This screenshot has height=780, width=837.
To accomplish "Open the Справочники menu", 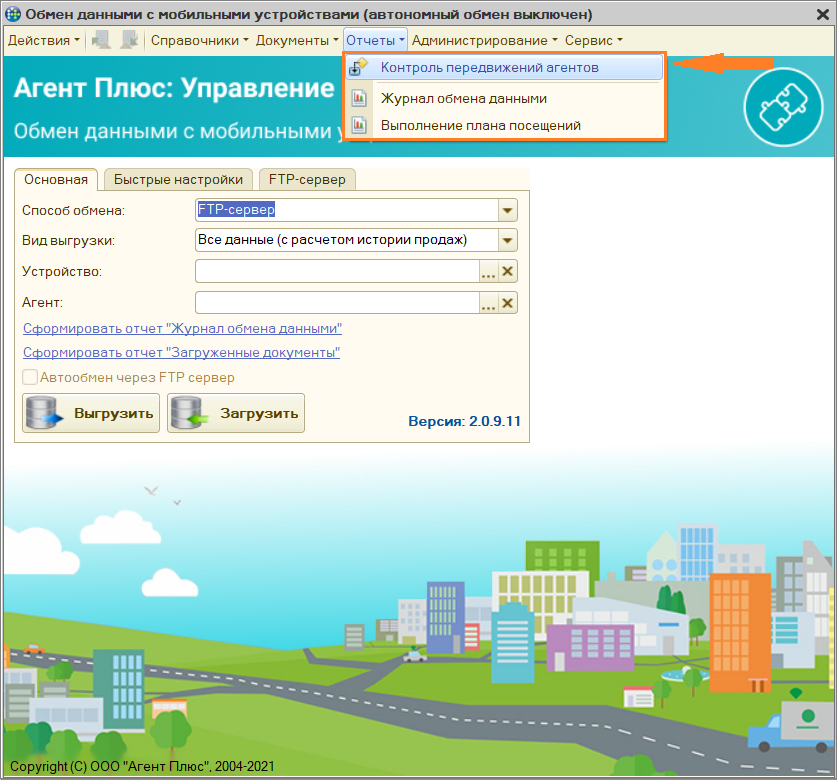I will pyautogui.click(x=200, y=41).
